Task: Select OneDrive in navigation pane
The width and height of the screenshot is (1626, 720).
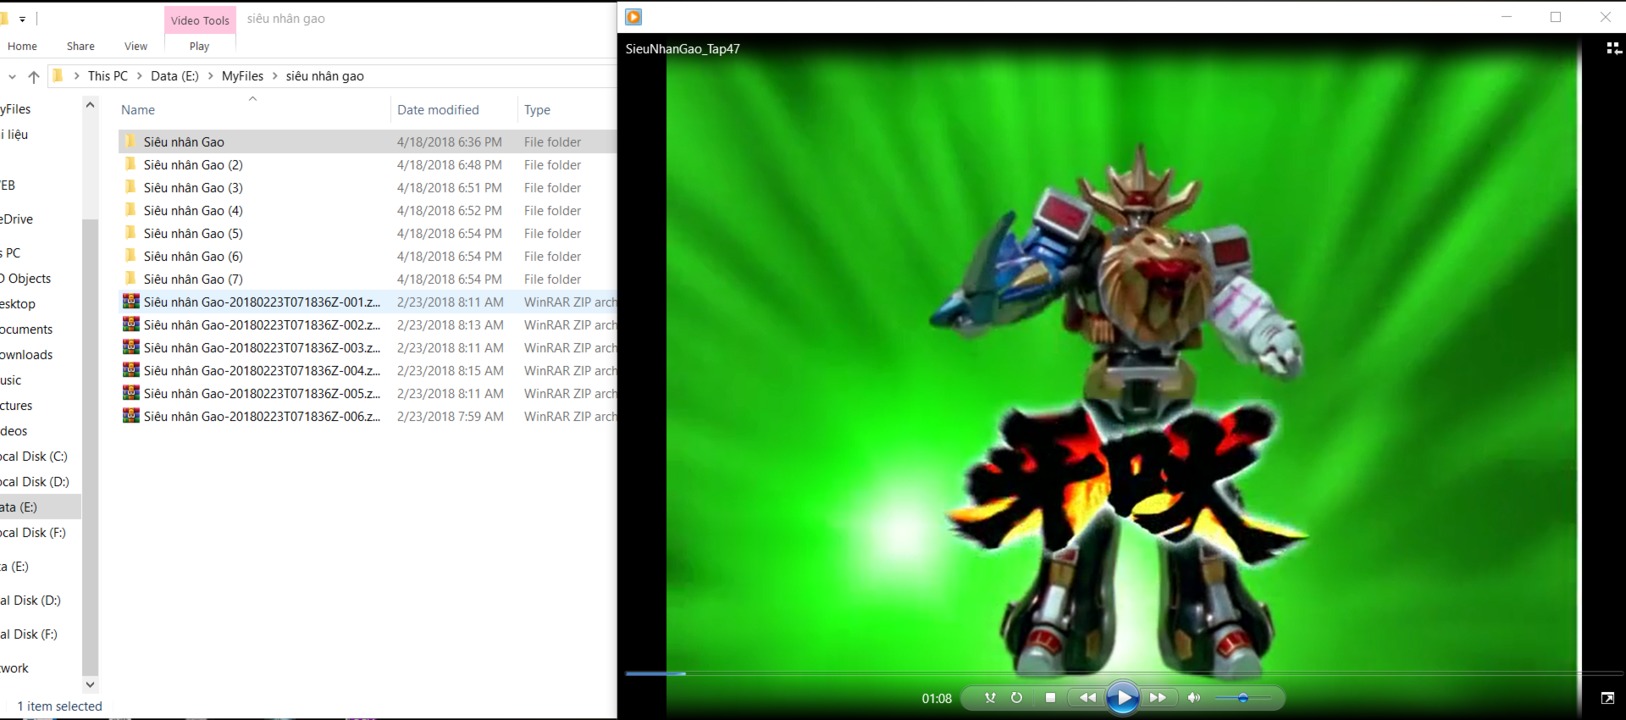Action: coord(17,219)
